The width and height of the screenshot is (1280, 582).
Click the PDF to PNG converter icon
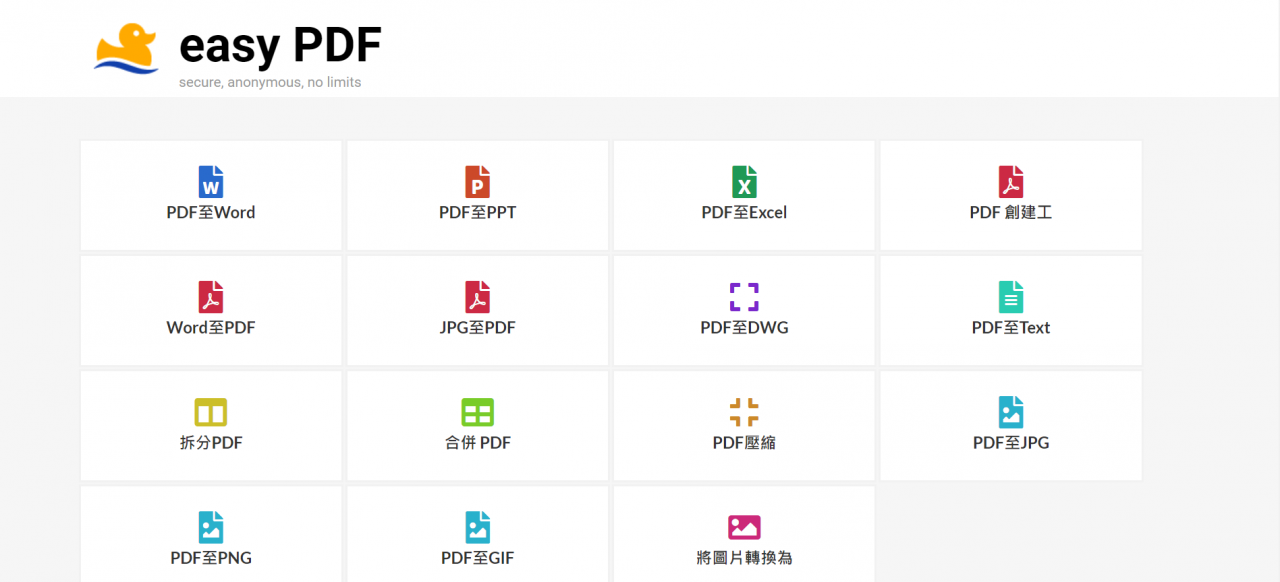(x=210, y=527)
